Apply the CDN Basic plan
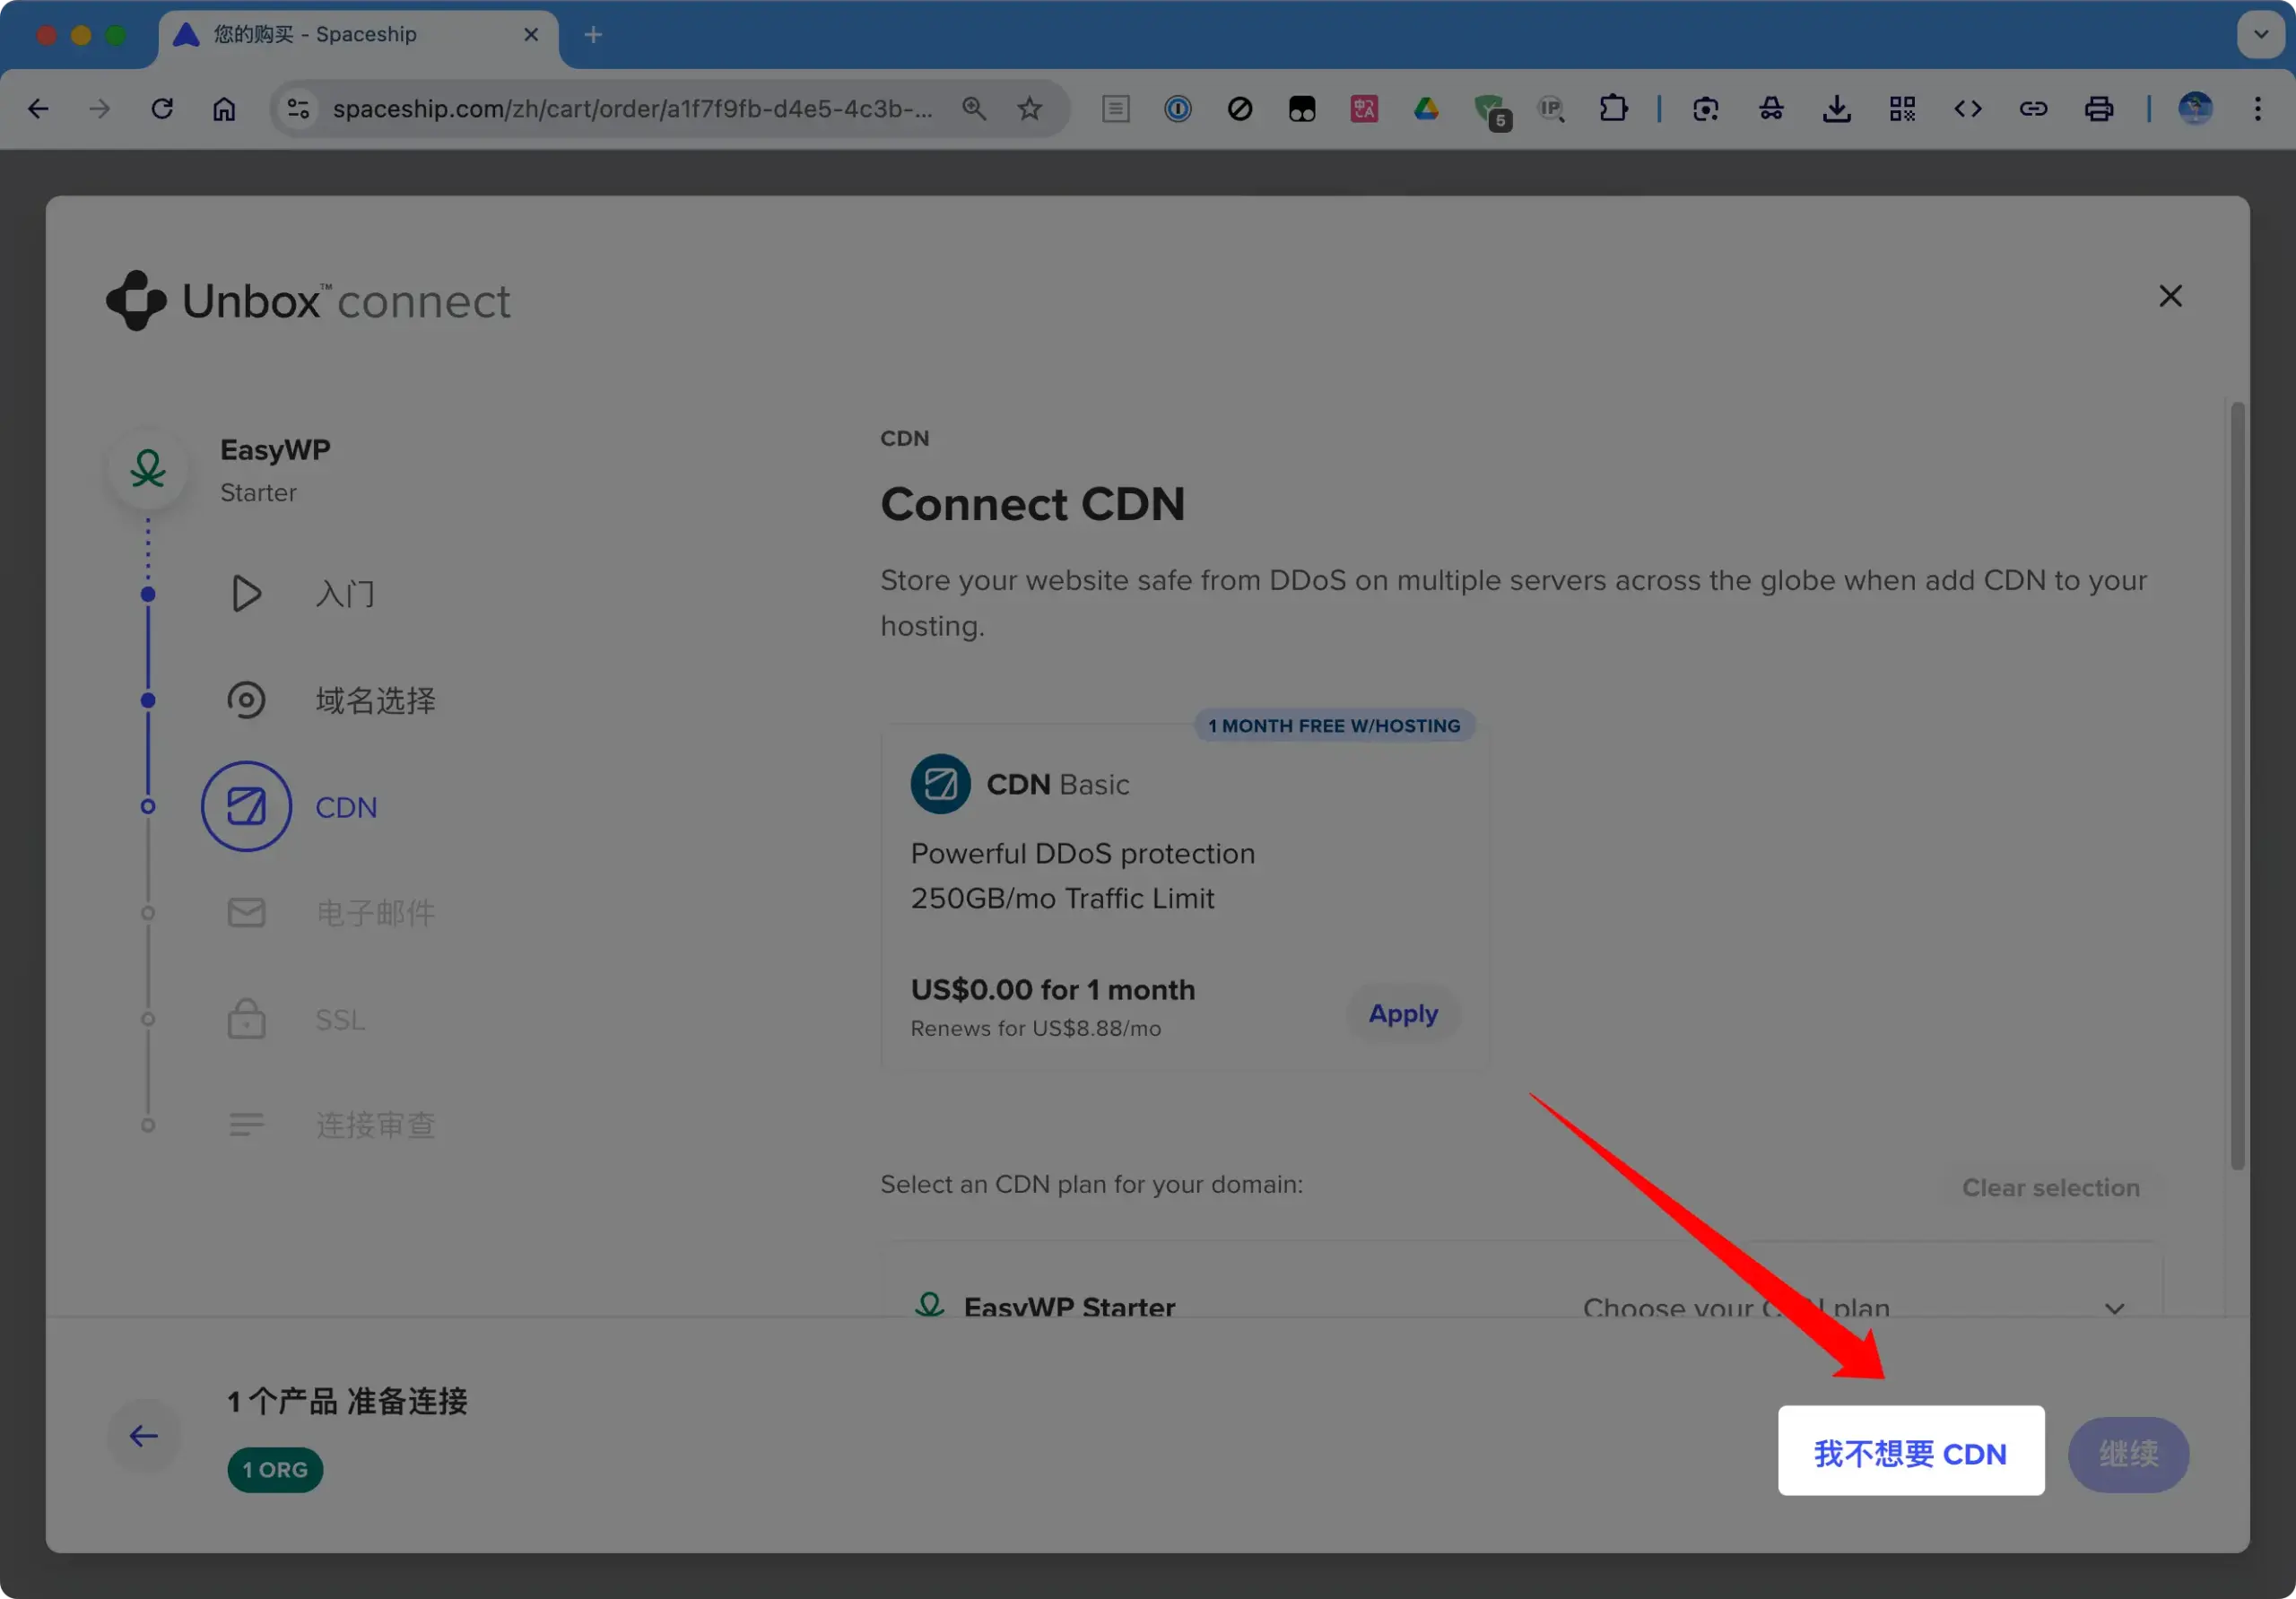The height and width of the screenshot is (1599, 2296). 1403,1014
